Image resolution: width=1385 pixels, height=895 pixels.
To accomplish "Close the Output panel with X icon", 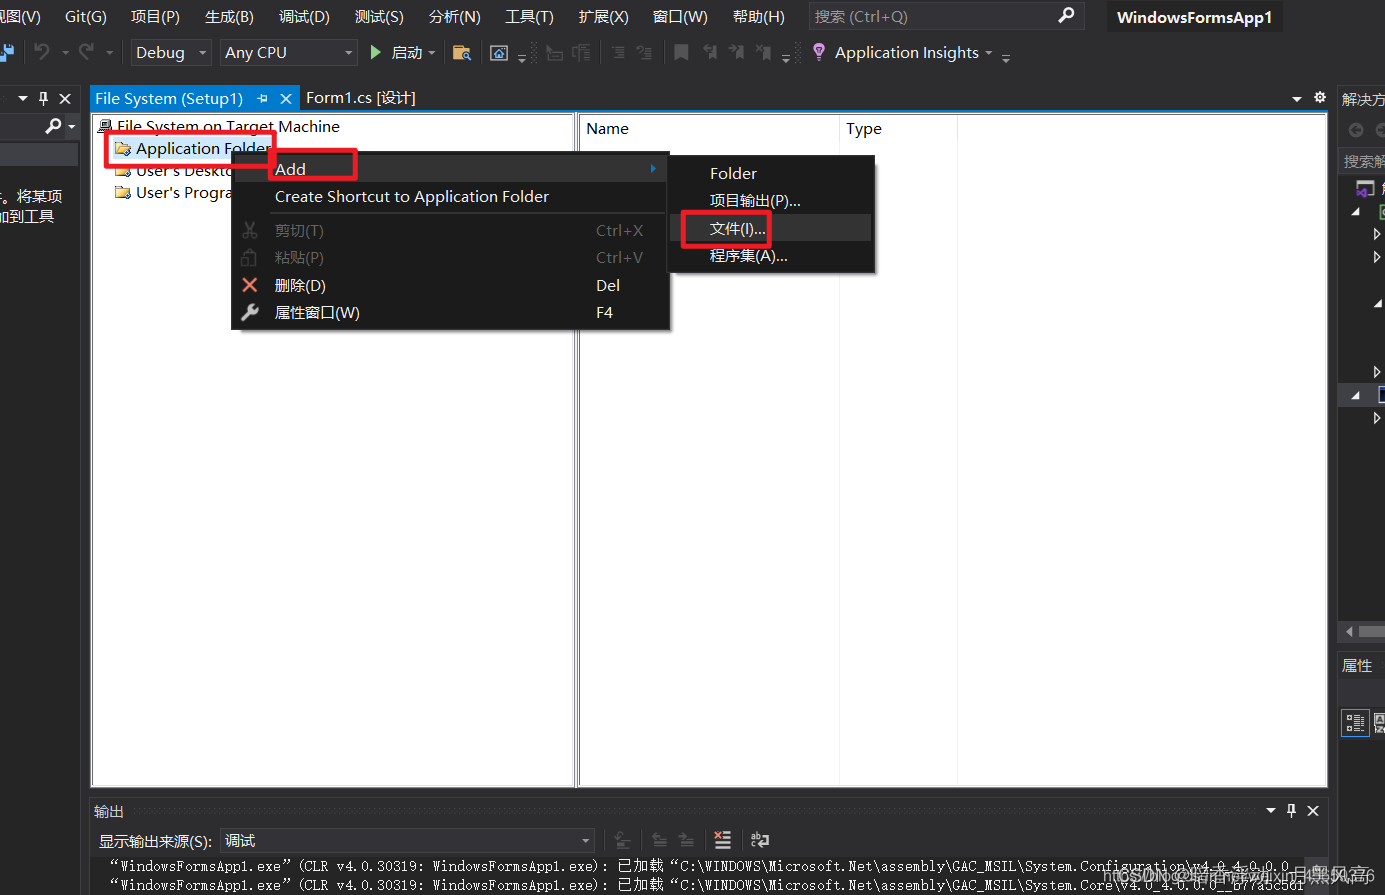I will click(1313, 811).
